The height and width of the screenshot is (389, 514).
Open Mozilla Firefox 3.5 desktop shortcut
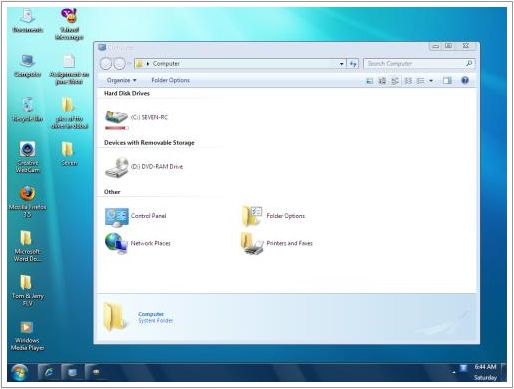pyautogui.click(x=28, y=201)
